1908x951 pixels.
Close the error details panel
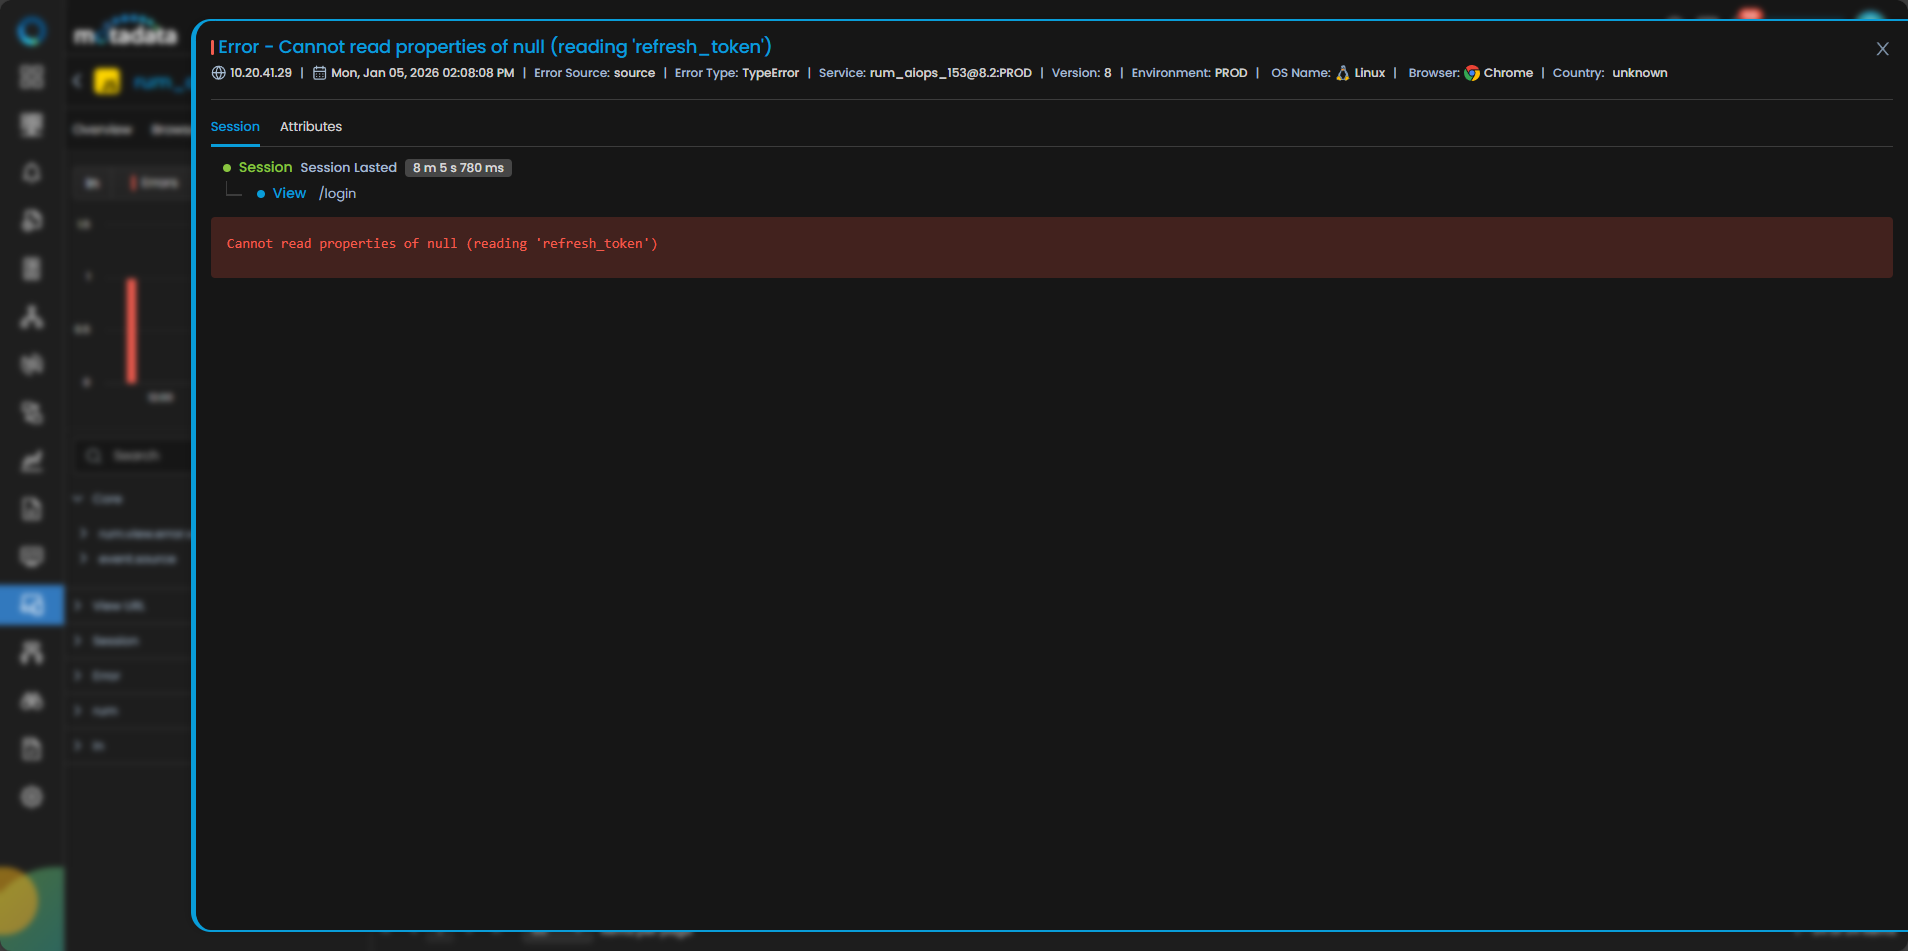point(1882,49)
